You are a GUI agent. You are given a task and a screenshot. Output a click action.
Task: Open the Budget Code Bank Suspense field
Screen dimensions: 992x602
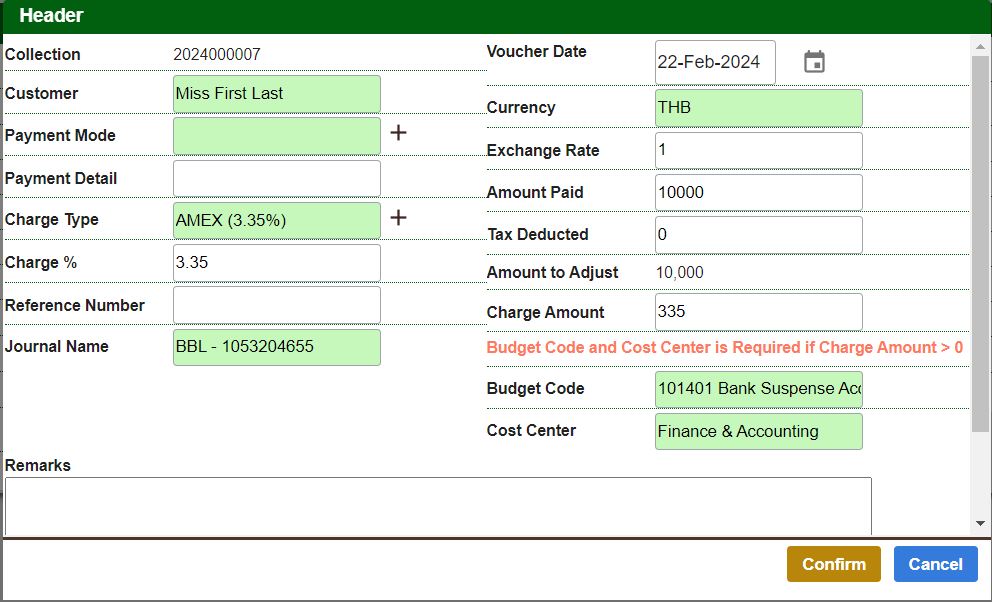pos(758,389)
